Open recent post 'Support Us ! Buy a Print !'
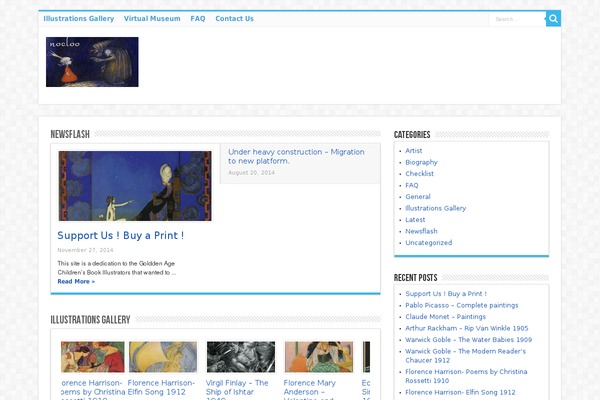Image resolution: width=600 pixels, height=400 pixels. pos(446,294)
